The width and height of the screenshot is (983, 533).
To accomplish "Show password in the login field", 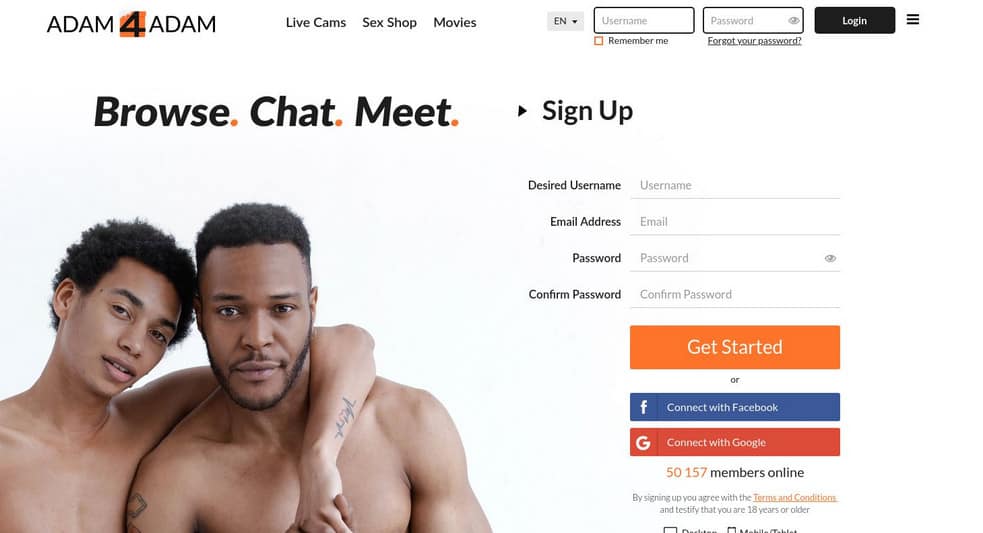I will pyautogui.click(x=793, y=21).
